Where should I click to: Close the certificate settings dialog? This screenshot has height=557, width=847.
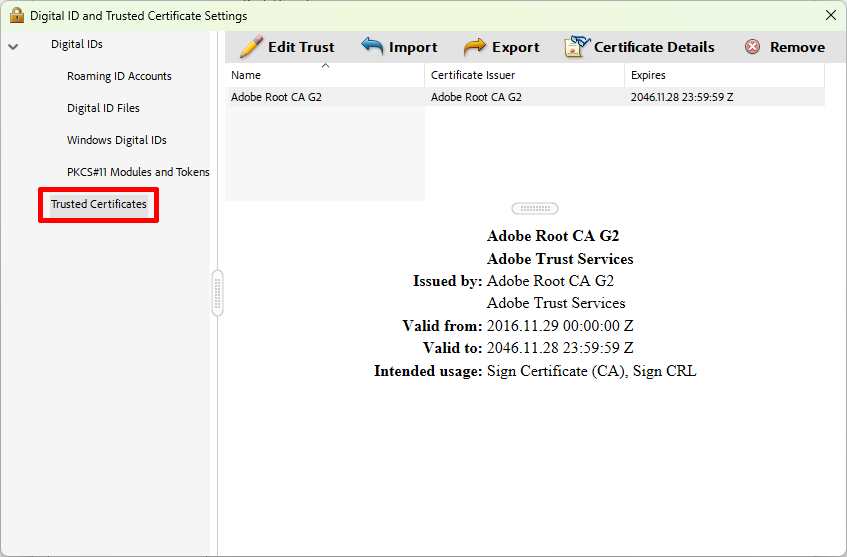click(830, 15)
